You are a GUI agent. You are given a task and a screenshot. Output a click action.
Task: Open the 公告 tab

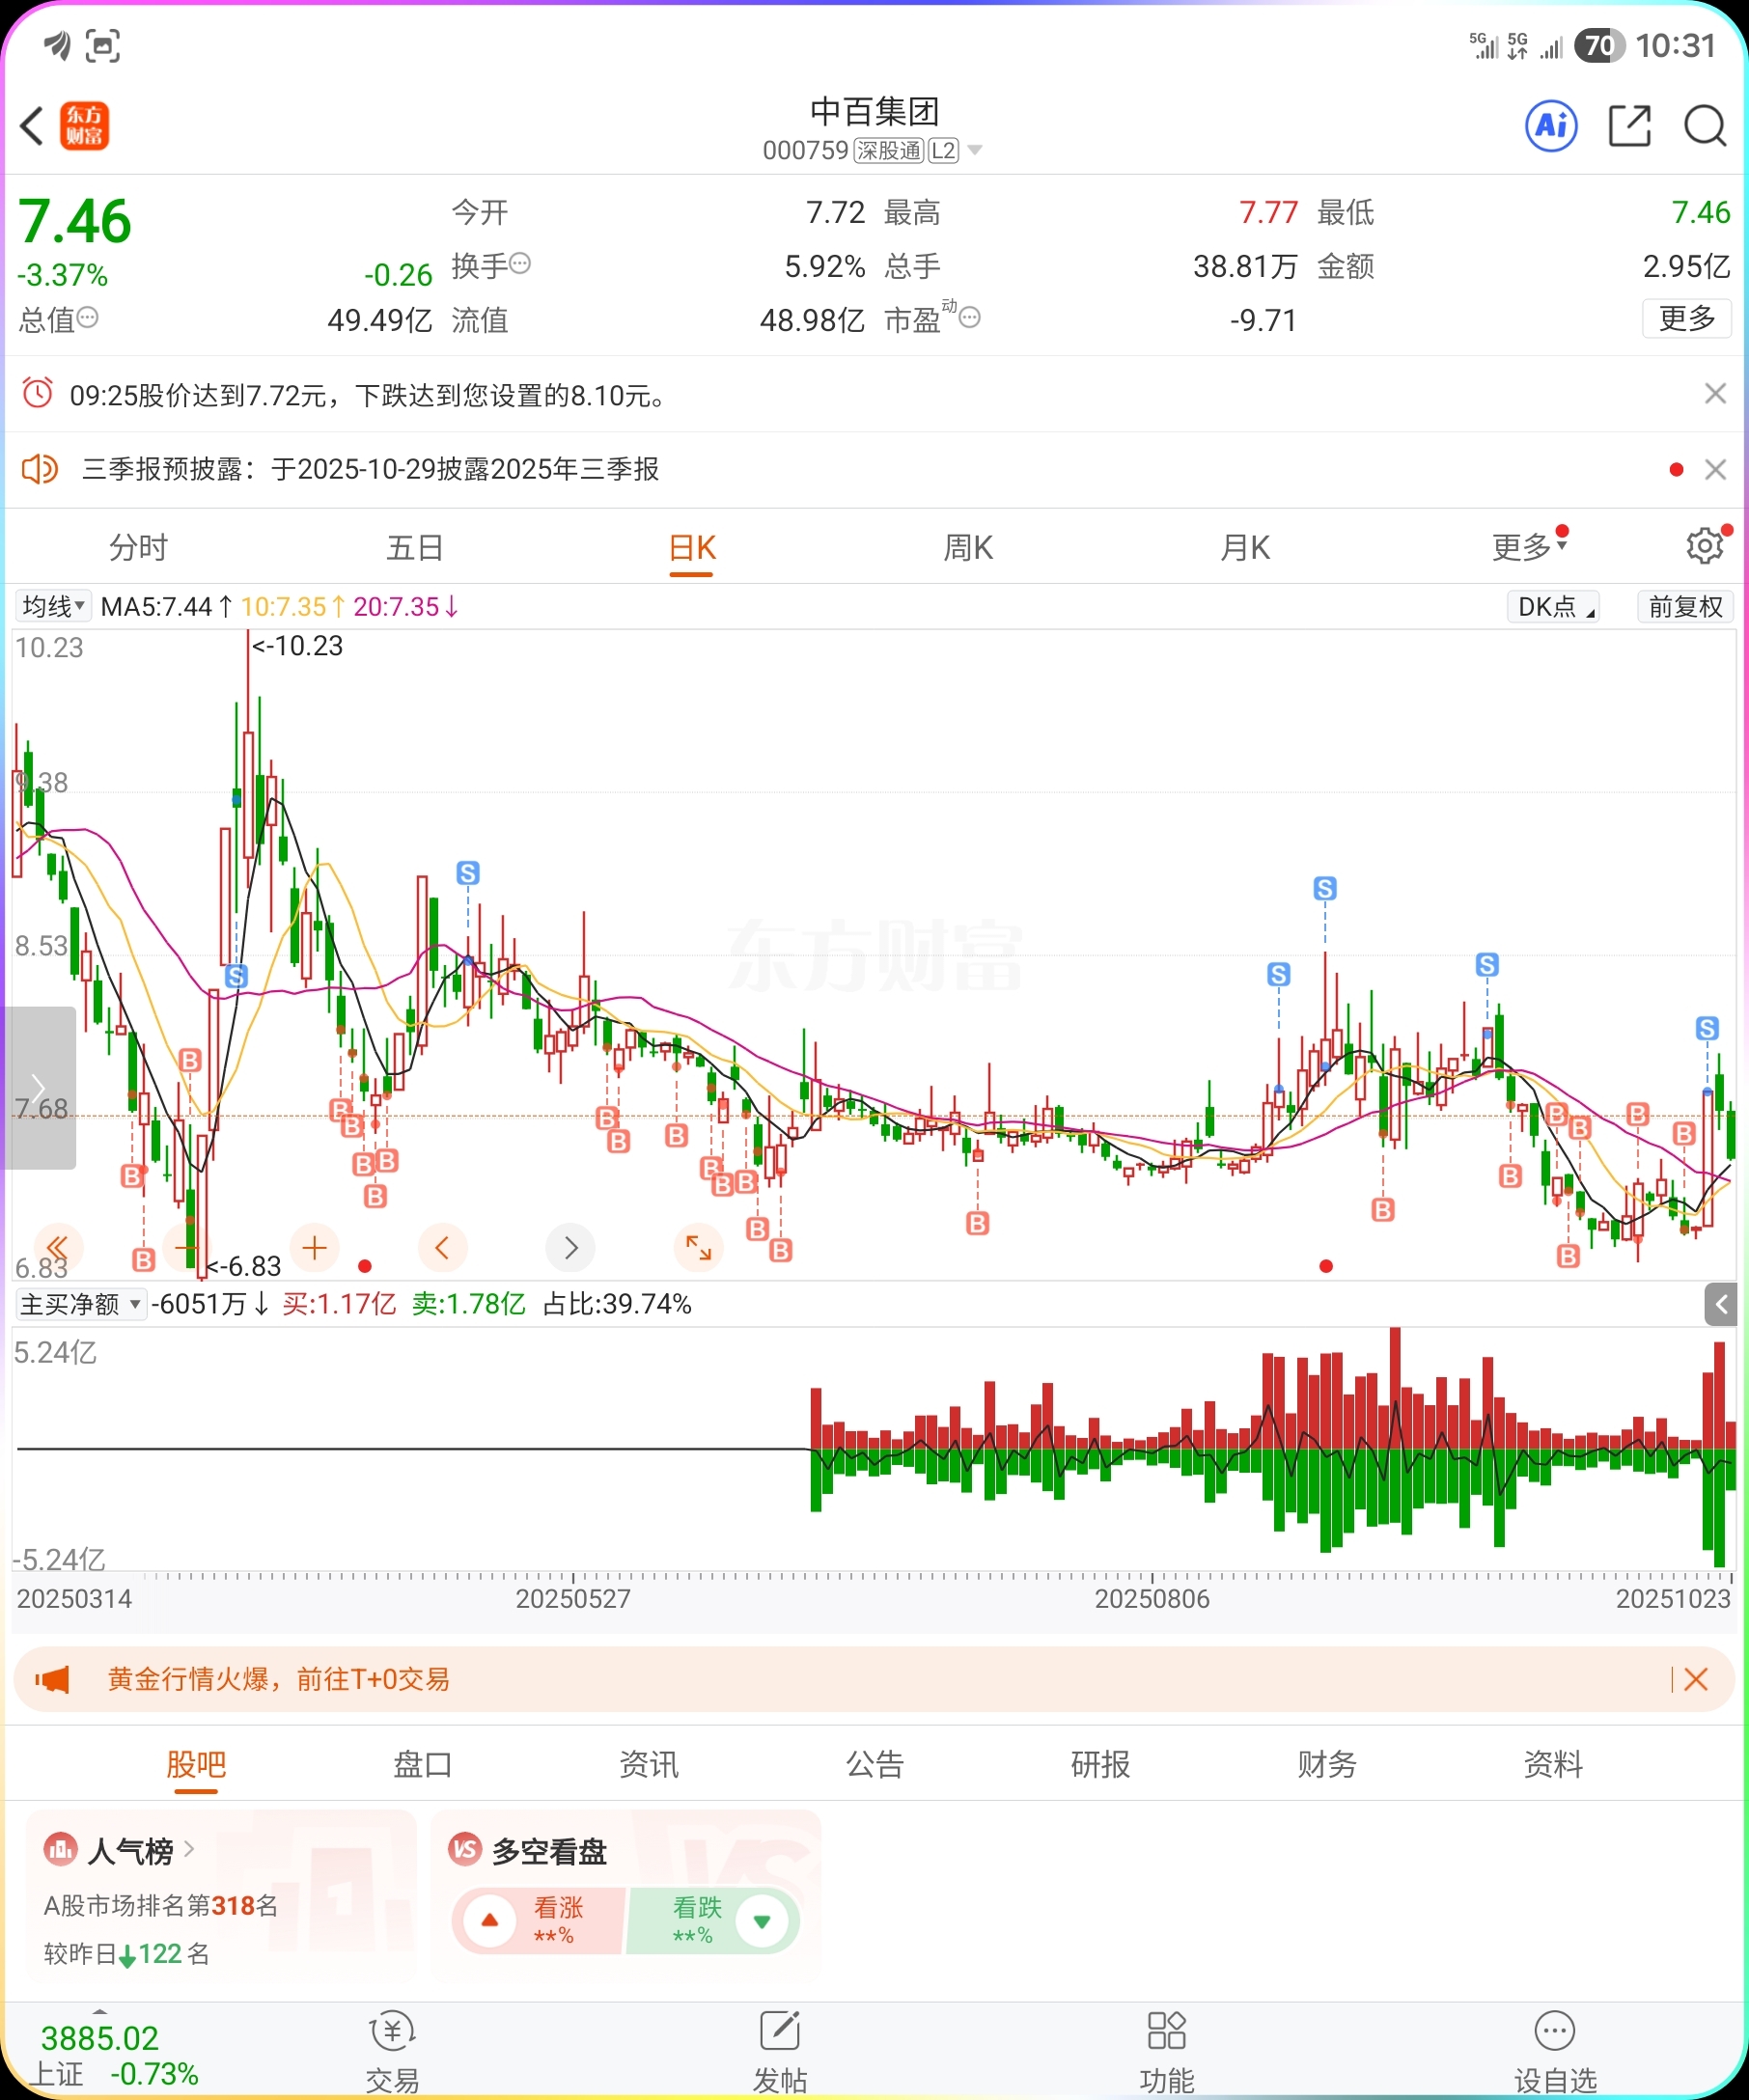[x=875, y=1764]
